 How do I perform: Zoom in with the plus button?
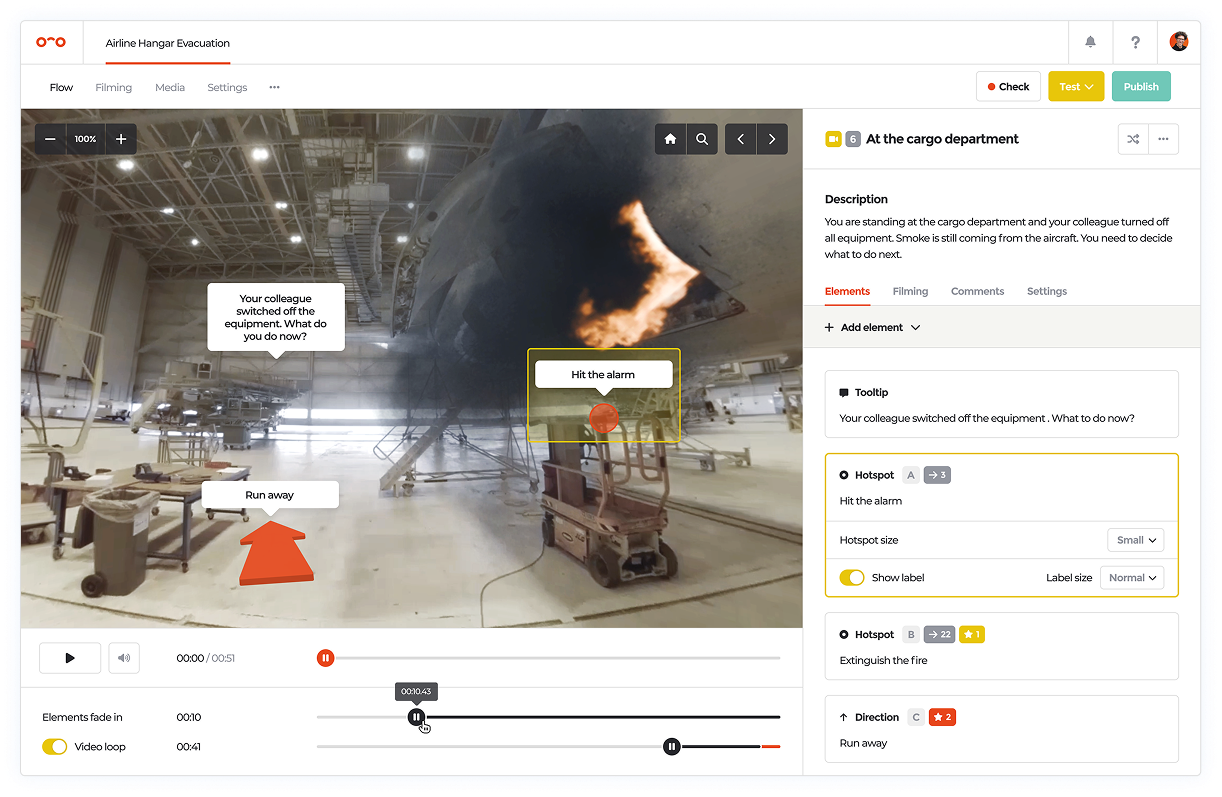click(121, 139)
